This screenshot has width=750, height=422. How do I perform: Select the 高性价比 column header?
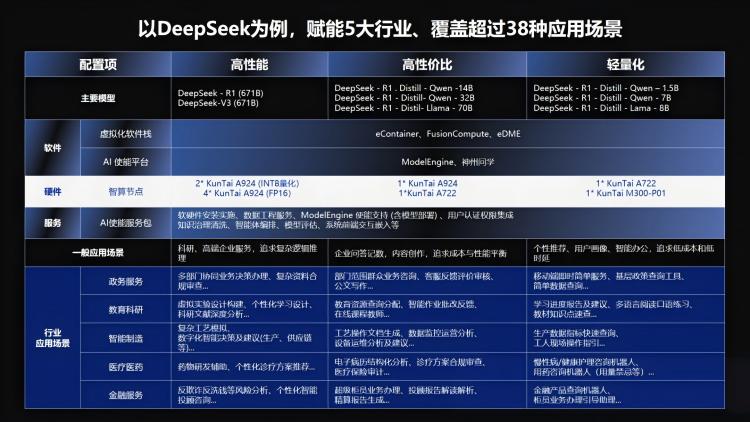click(427, 65)
